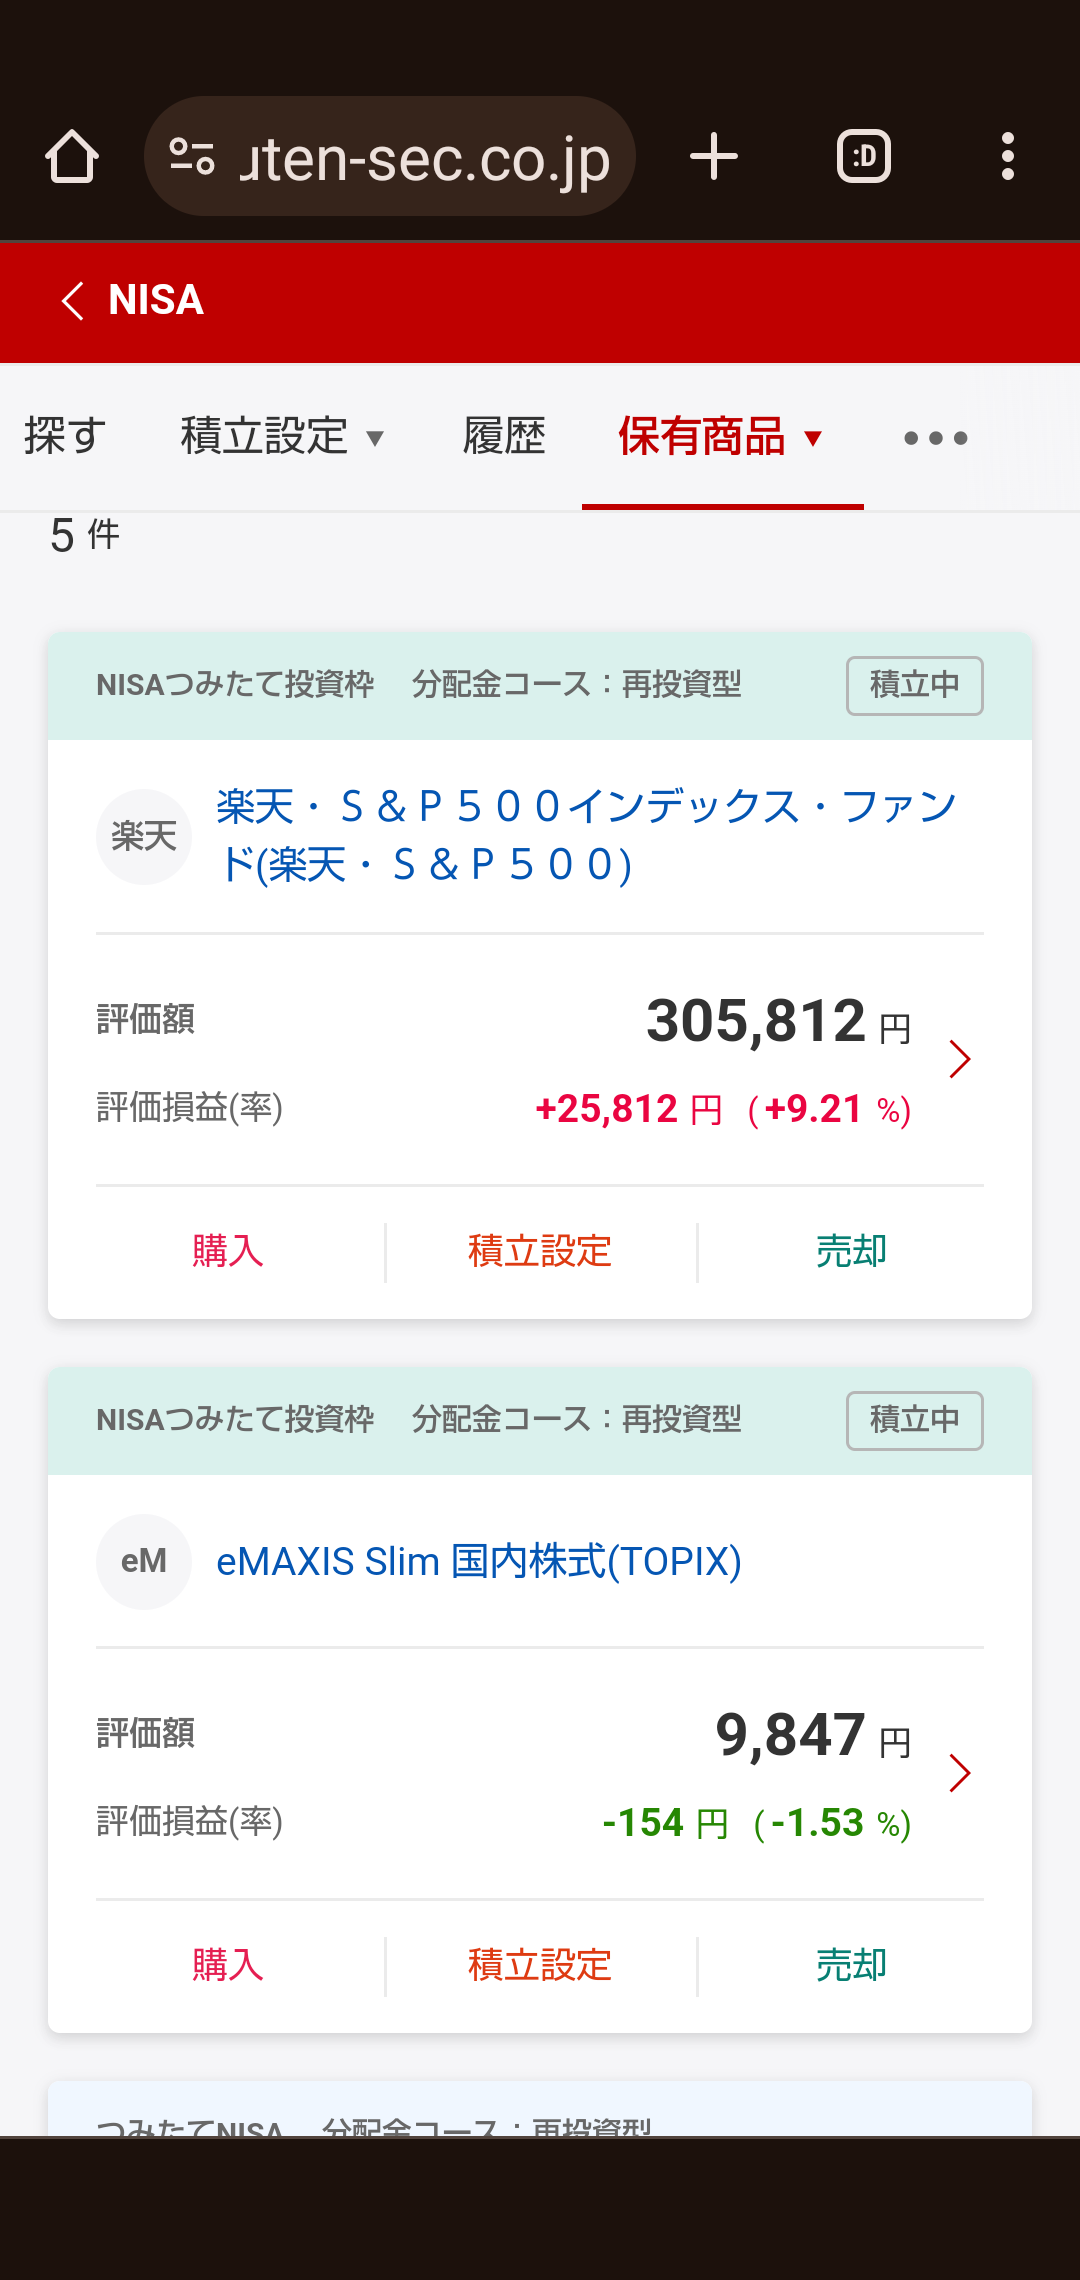This screenshot has width=1080, height=2280.
Task: Open the 楽天・S&P500インデックス・ファンド link
Action: point(586,836)
